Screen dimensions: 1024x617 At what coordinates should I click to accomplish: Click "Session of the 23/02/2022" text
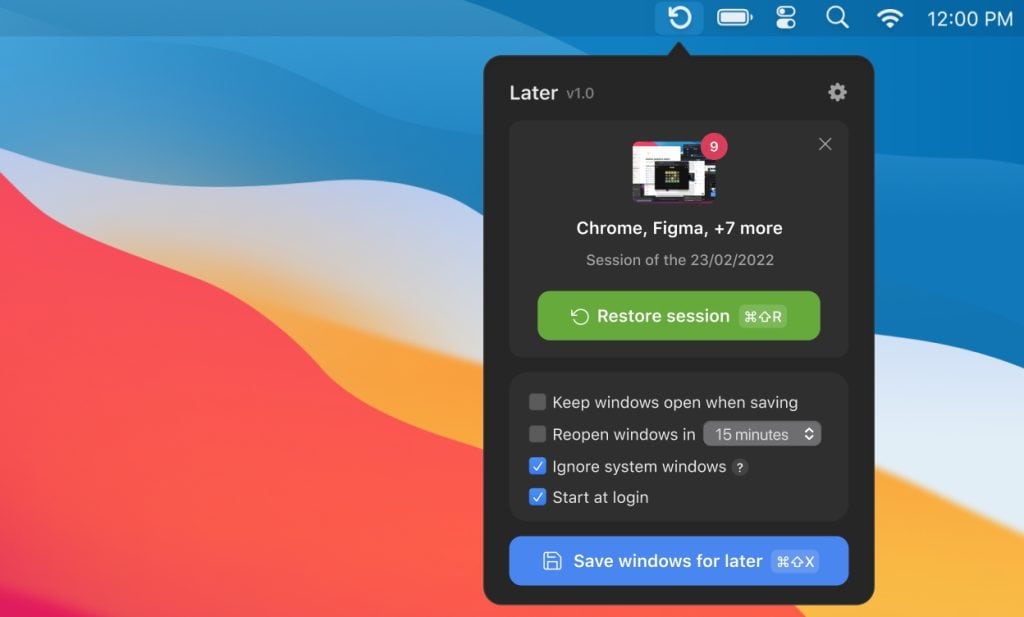[x=680, y=260]
